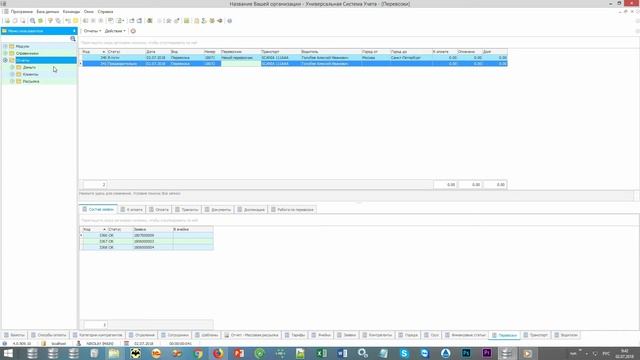The height and width of the screenshot is (360, 640).
Task: Open the Отчет - Массовая рассылка window tab
Action: [x=251, y=335]
